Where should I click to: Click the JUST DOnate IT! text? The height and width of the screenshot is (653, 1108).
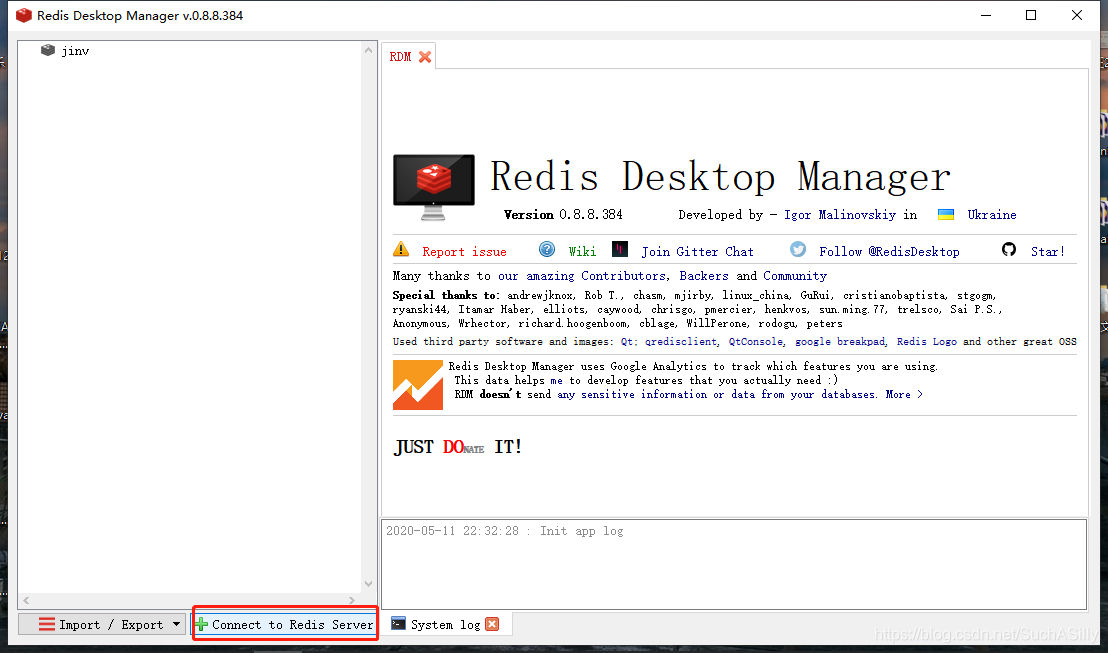click(x=457, y=447)
